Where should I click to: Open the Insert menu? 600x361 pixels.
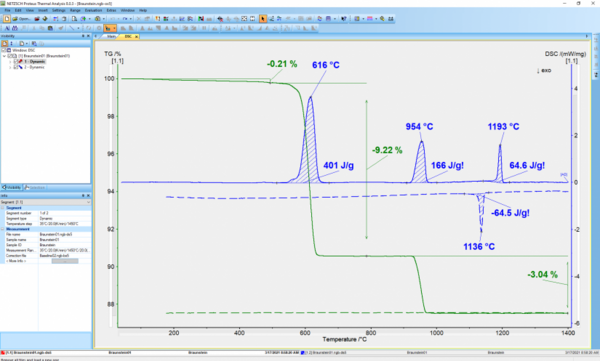point(43,10)
